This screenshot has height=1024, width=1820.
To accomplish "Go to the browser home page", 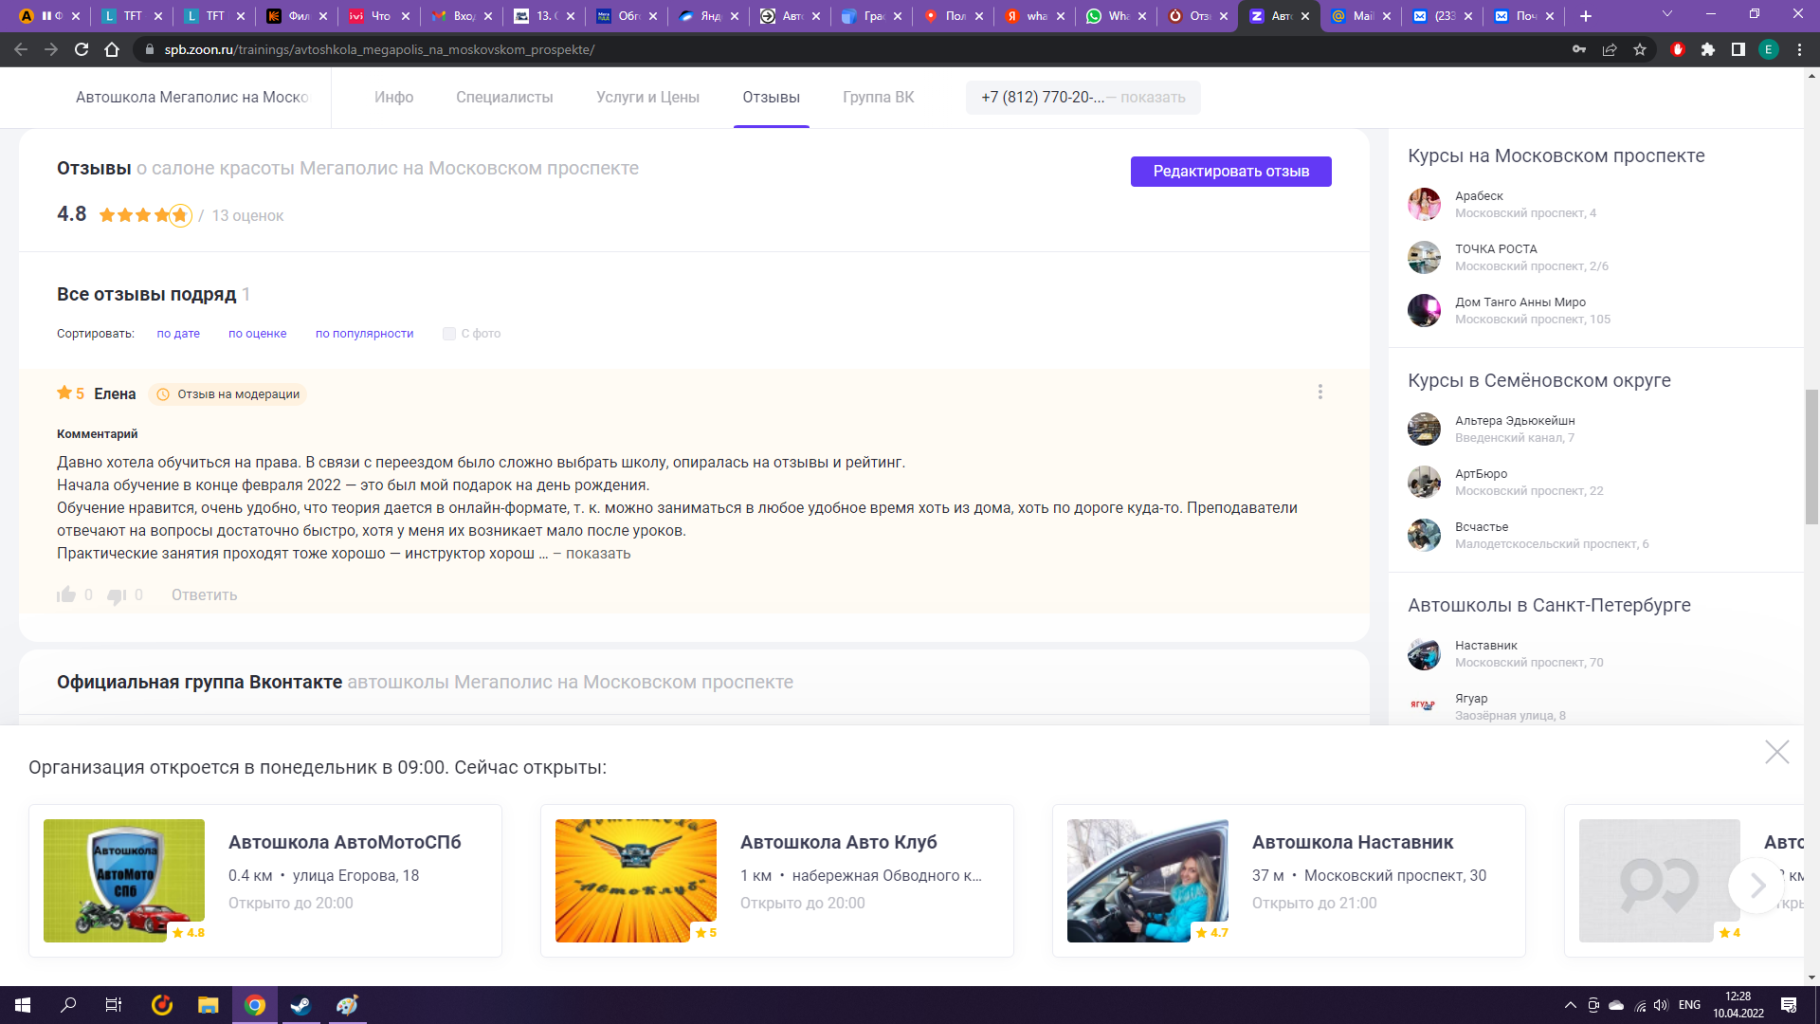I will click(x=112, y=49).
